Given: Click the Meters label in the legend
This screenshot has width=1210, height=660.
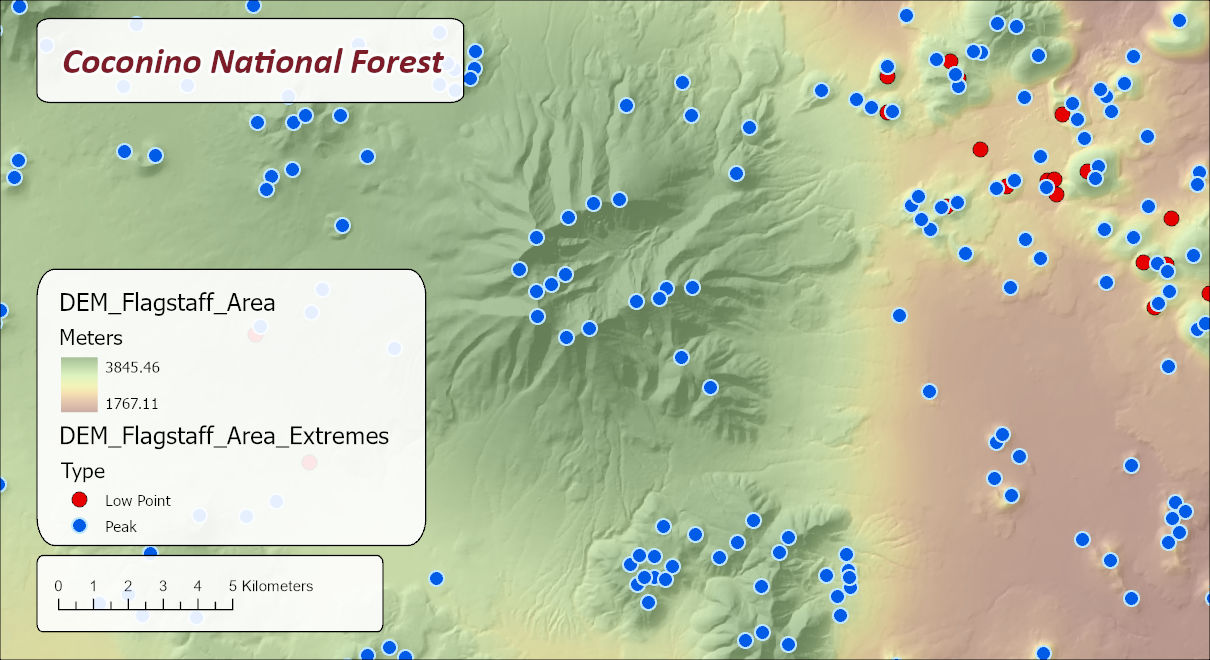Looking at the screenshot, I should click(91, 337).
